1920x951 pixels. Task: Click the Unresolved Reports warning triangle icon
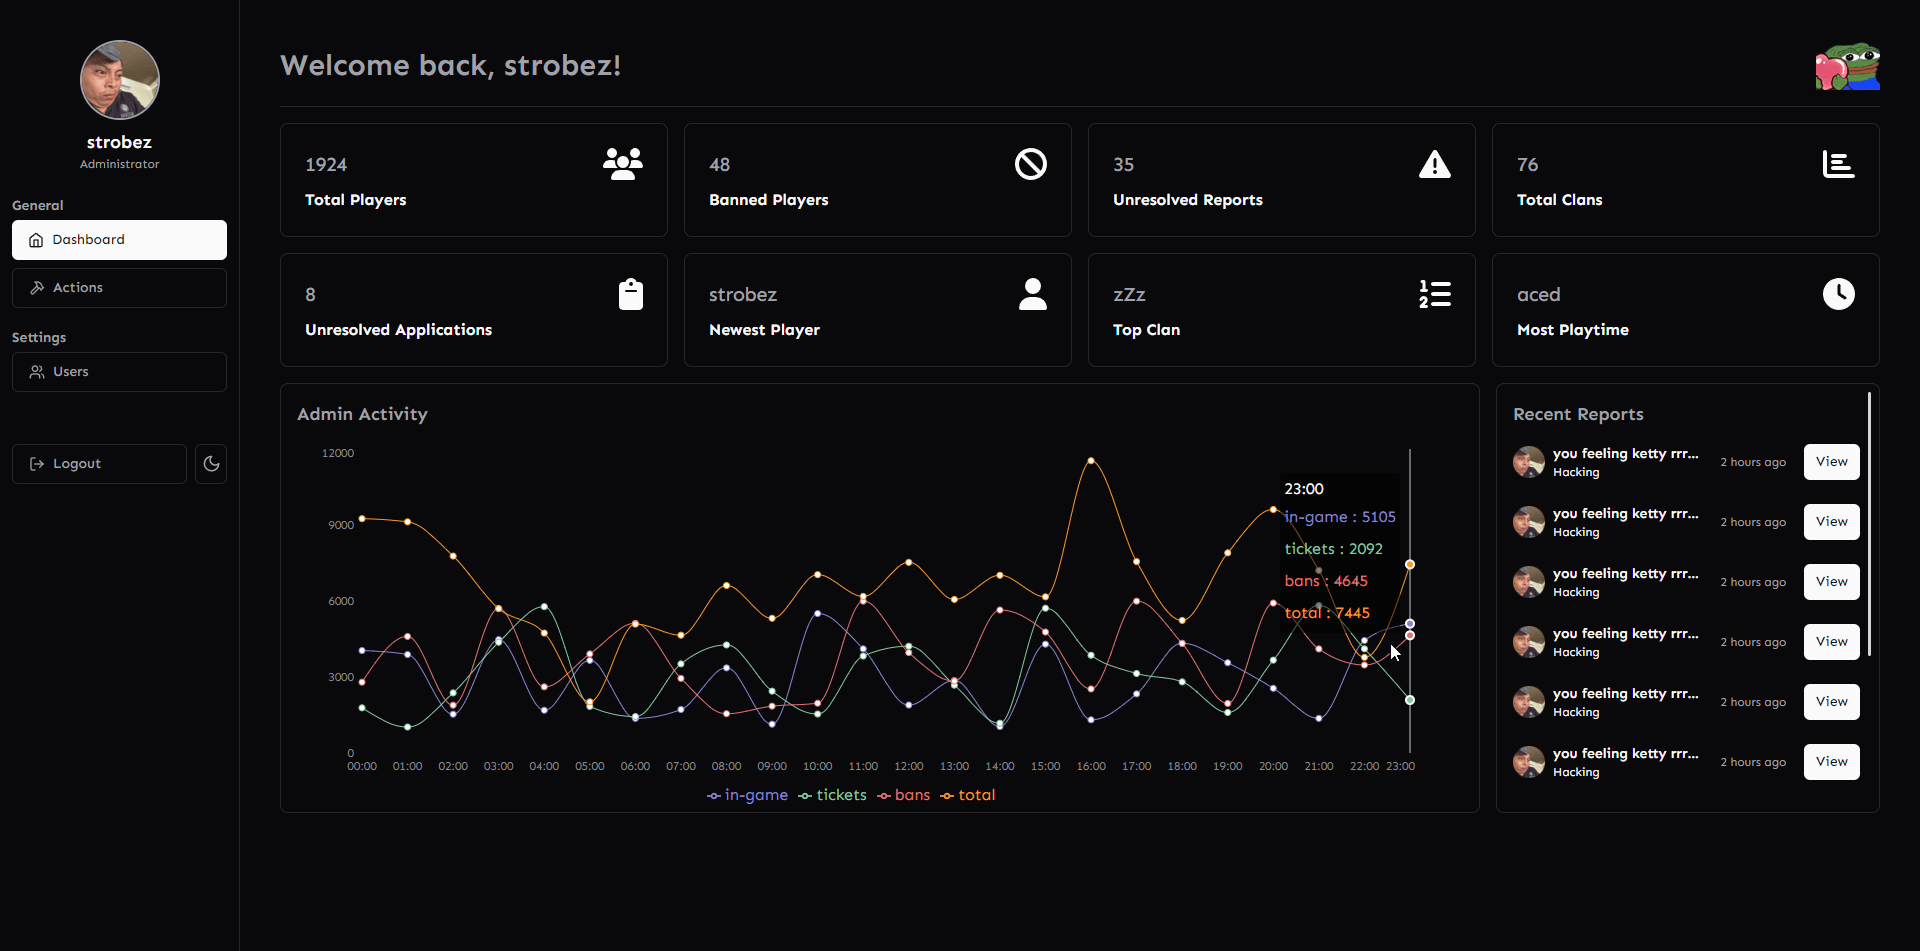tap(1435, 164)
